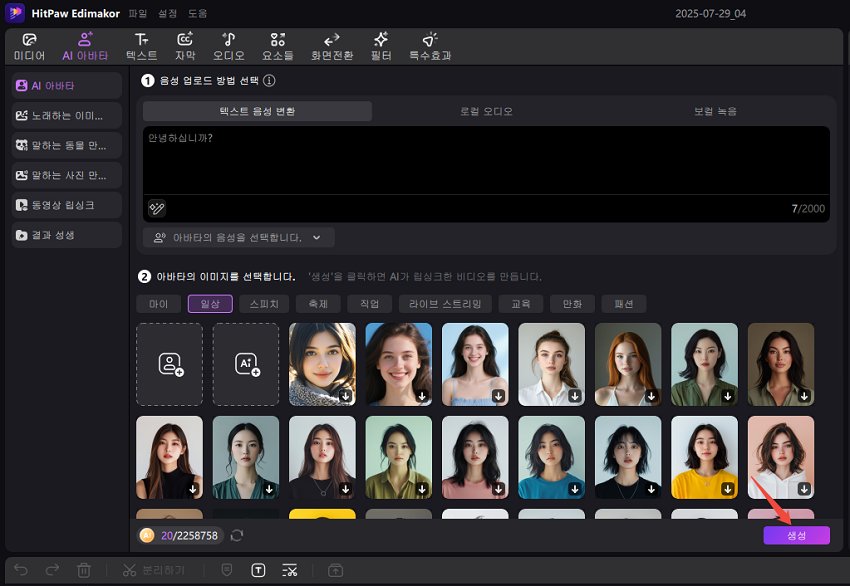The width and height of the screenshot is (850, 586).
Task: Click the purple 생성 generate button
Action: point(796,536)
